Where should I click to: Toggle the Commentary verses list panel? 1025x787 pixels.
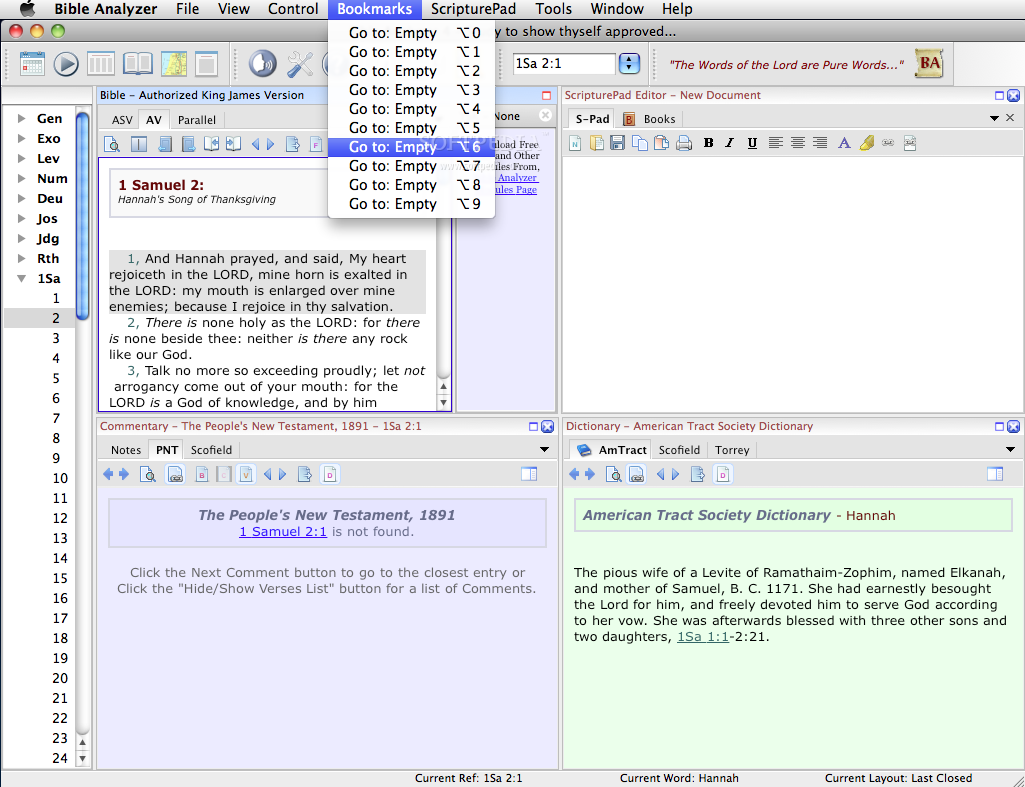pyautogui.click(x=529, y=474)
